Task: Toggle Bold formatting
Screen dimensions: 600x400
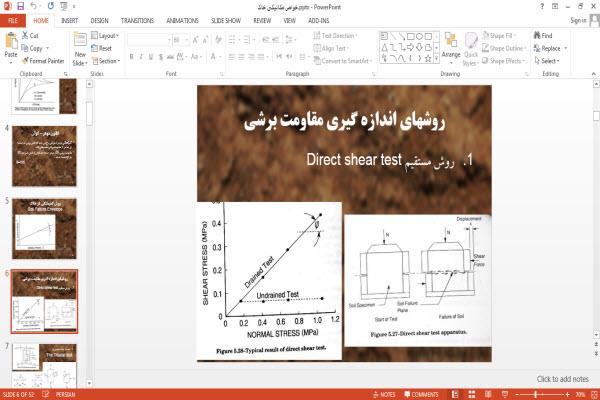Action: tap(132, 57)
